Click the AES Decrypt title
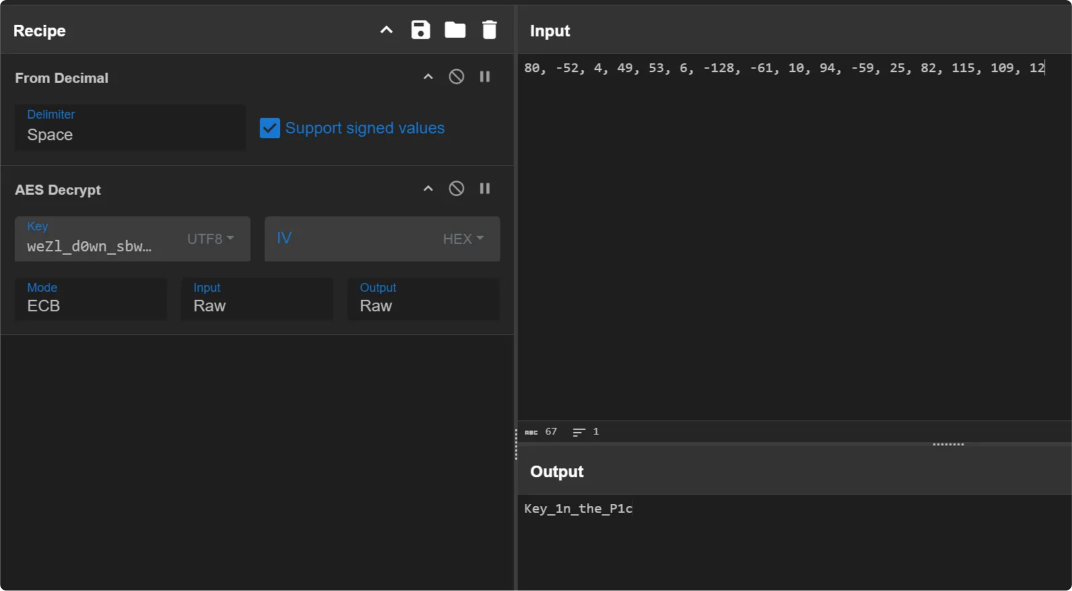 [58, 189]
